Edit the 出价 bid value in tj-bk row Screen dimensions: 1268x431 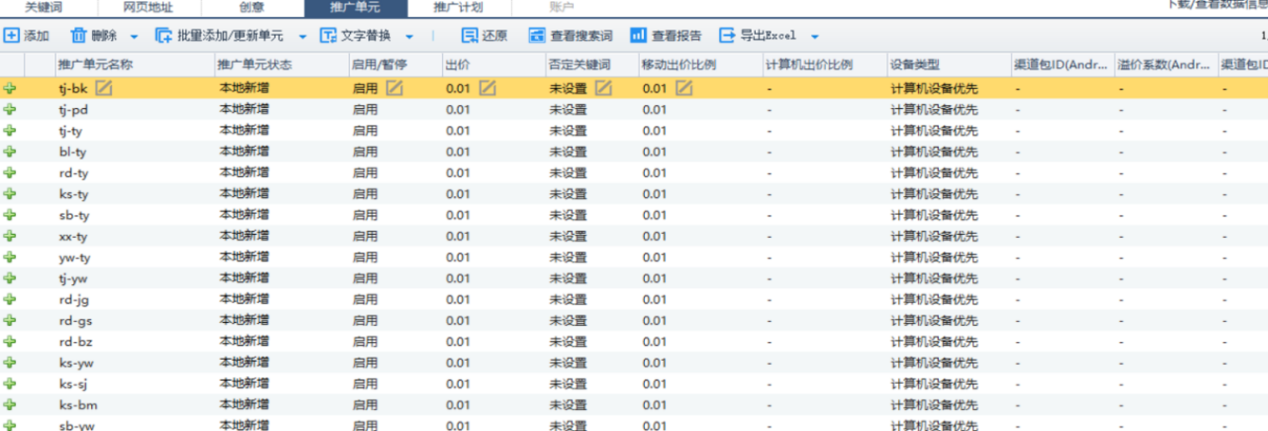click(487, 88)
